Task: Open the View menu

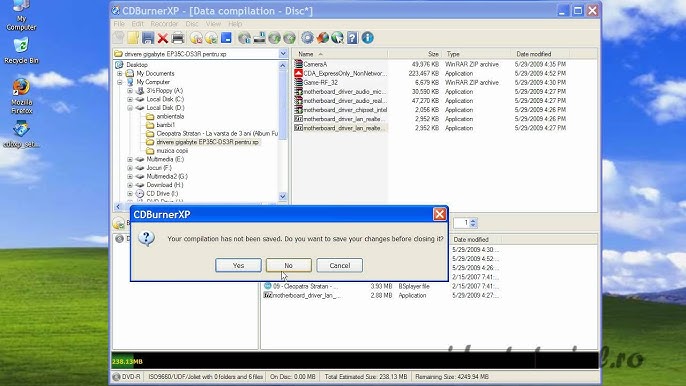Action: pyautogui.click(x=213, y=24)
